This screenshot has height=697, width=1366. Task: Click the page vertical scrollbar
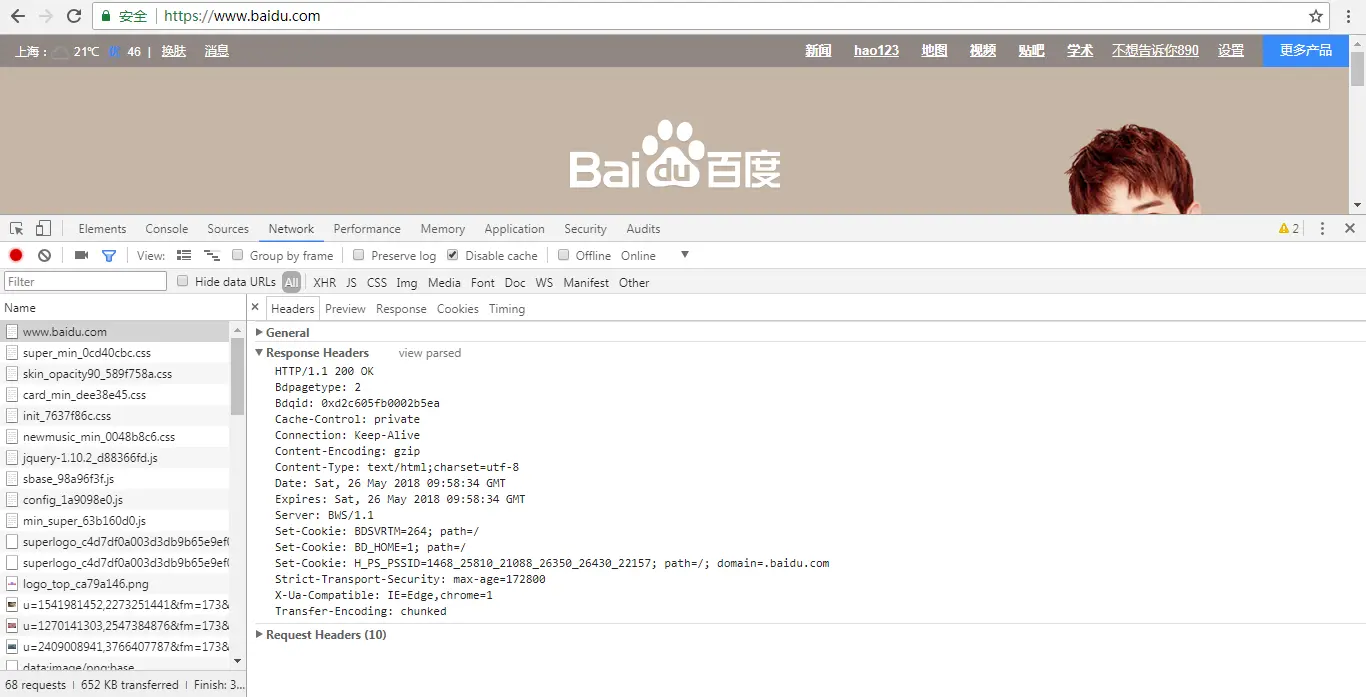[1357, 68]
